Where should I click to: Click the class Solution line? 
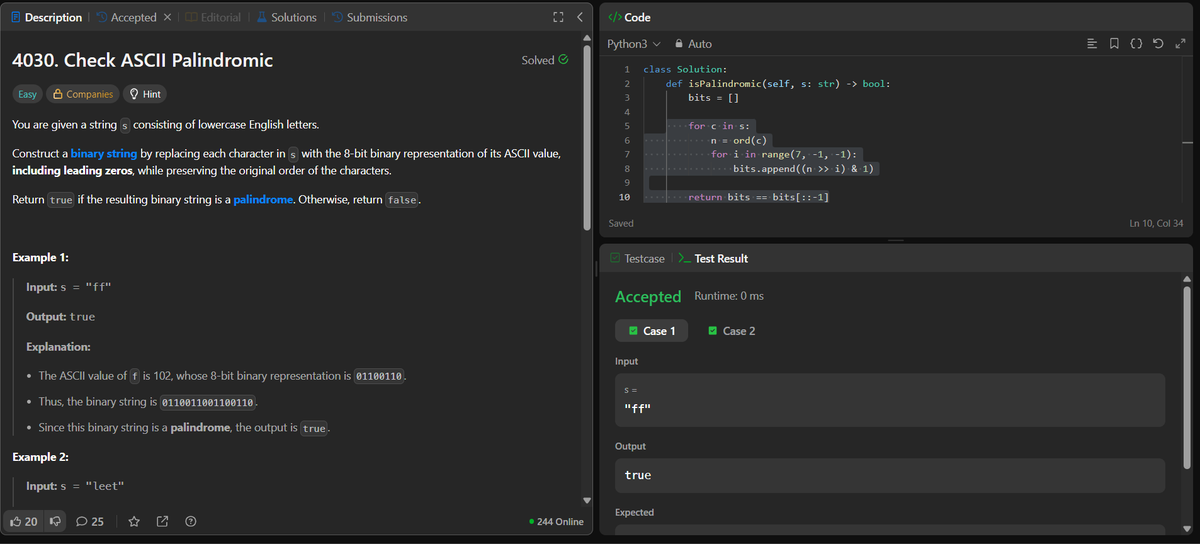click(x=685, y=69)
